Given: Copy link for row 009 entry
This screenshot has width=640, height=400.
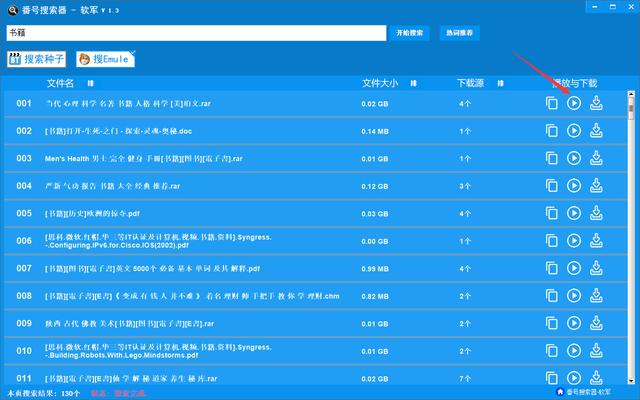Looking at the screenshot, I should pos(552,323).
